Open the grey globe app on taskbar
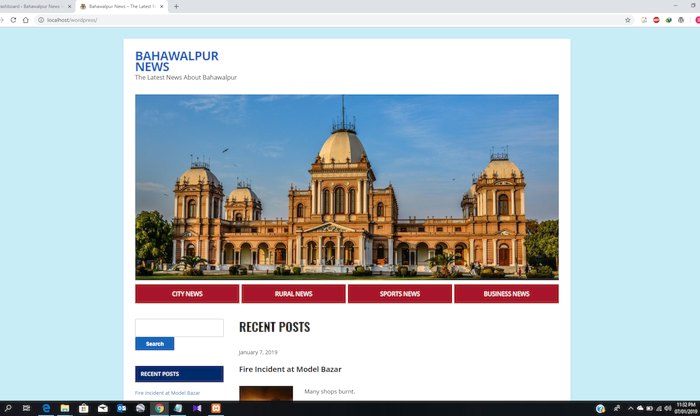Viewport: 700px width, 416px height. 140,408
